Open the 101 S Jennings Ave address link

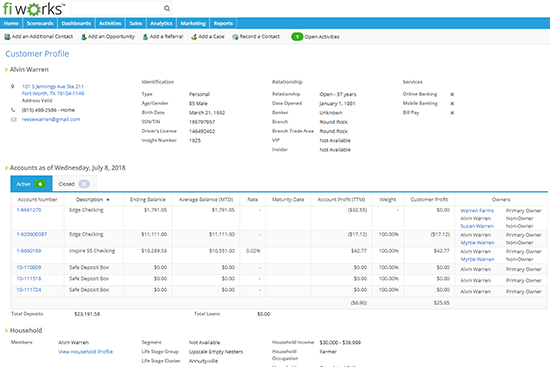pos(53,90)
